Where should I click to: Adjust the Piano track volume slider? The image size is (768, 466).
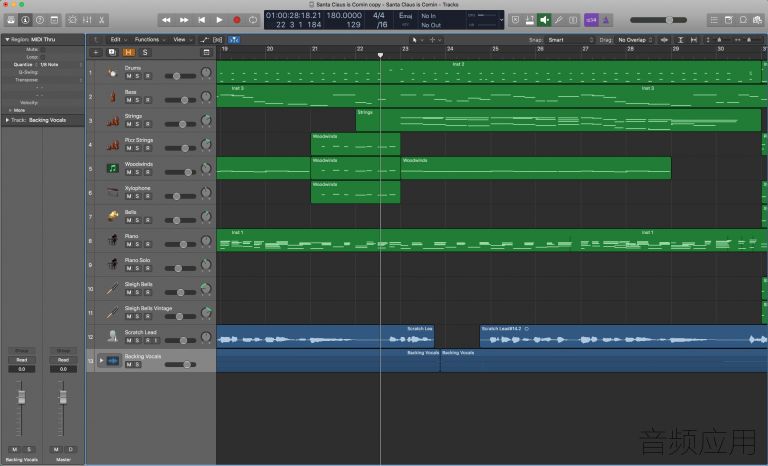[180, 244]
